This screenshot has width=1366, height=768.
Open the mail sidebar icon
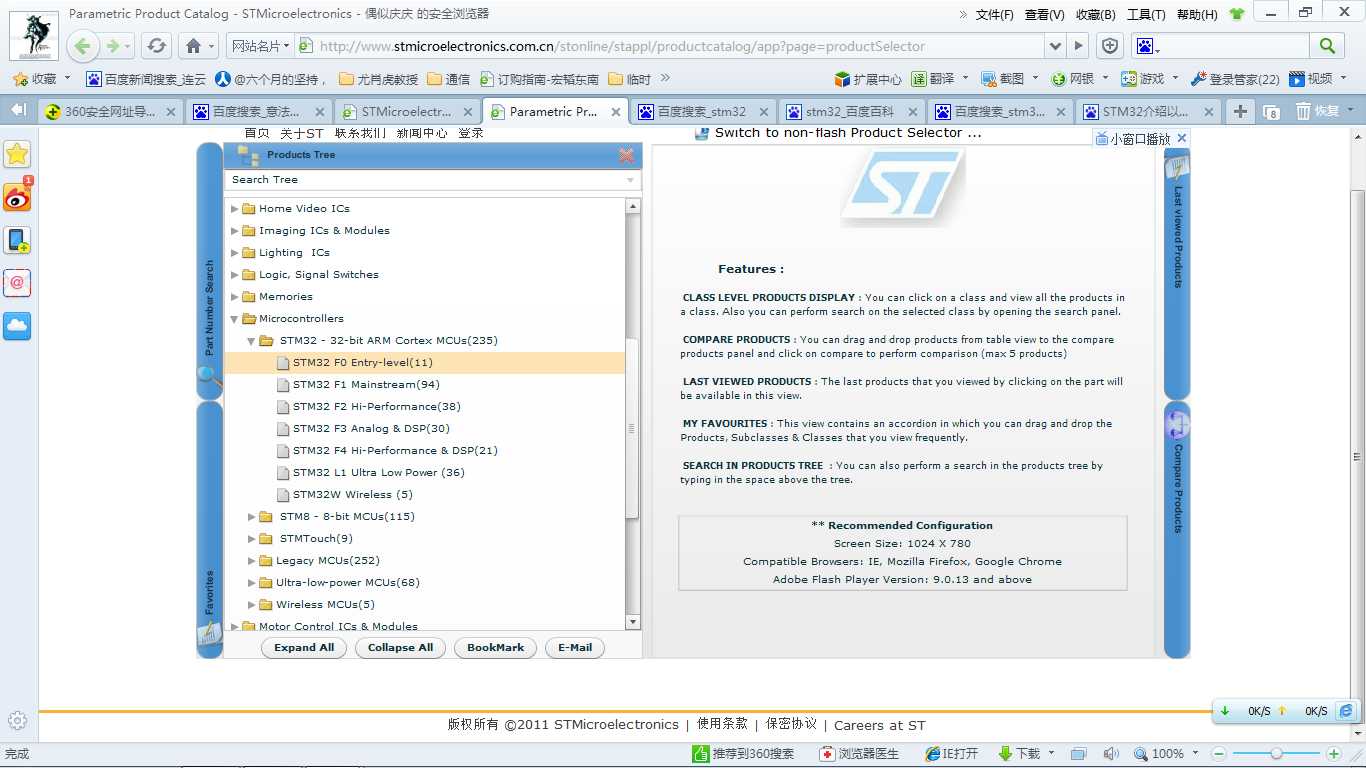coord(17,283)
